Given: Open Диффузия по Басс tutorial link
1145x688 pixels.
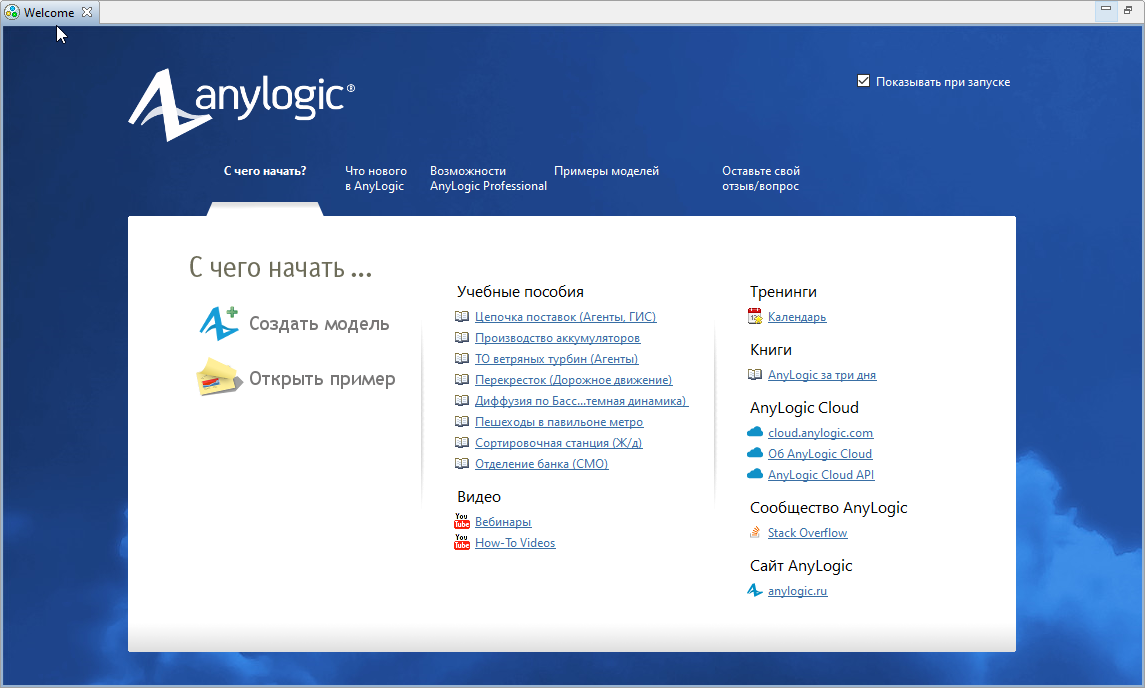Looking at the screenshot, I should click(x=581, y=401).
